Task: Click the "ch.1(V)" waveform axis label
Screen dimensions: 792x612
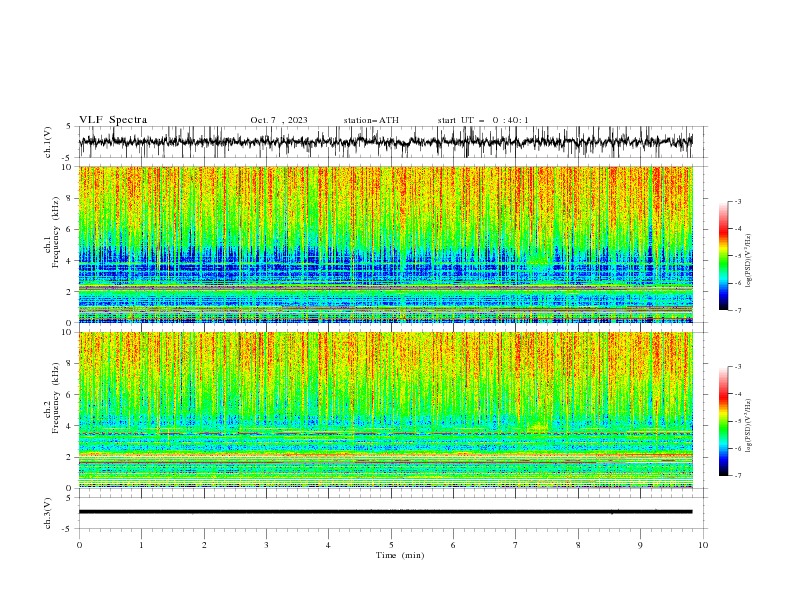Action: pyautogui.click(x=48, y=142)
